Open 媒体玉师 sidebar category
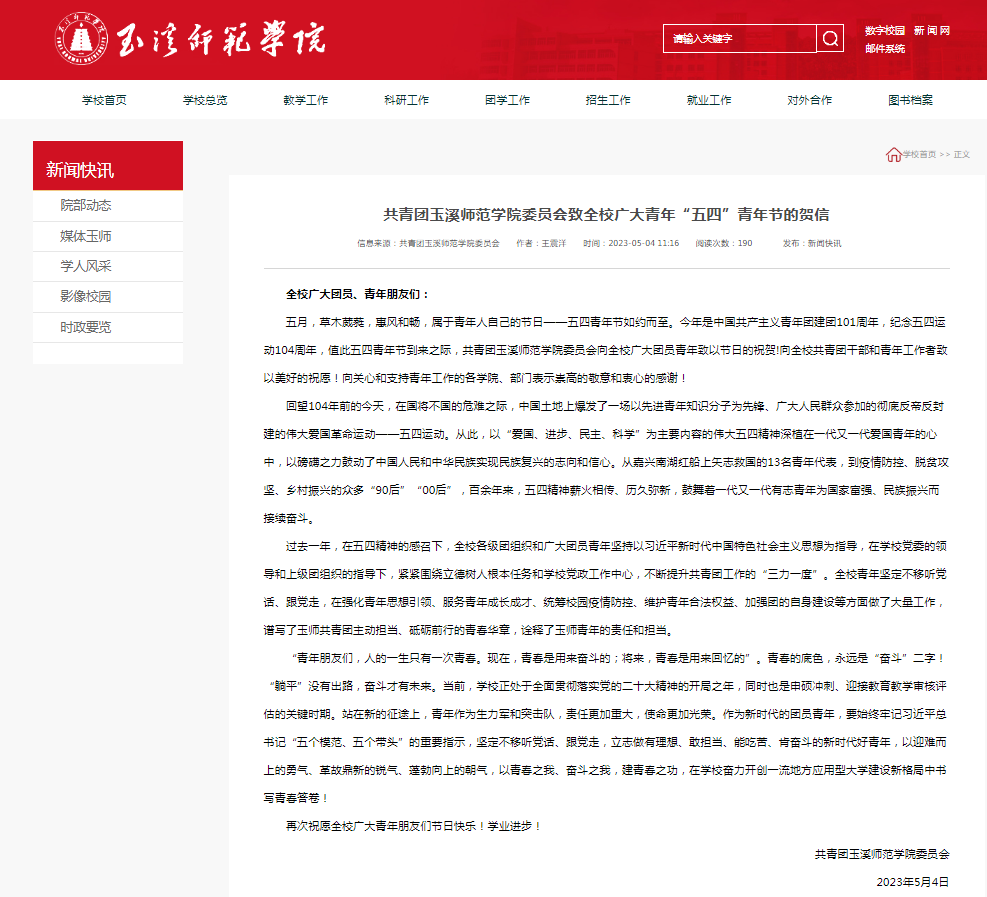The height and width of the screenshot is (897, 987). click(86, 236)
